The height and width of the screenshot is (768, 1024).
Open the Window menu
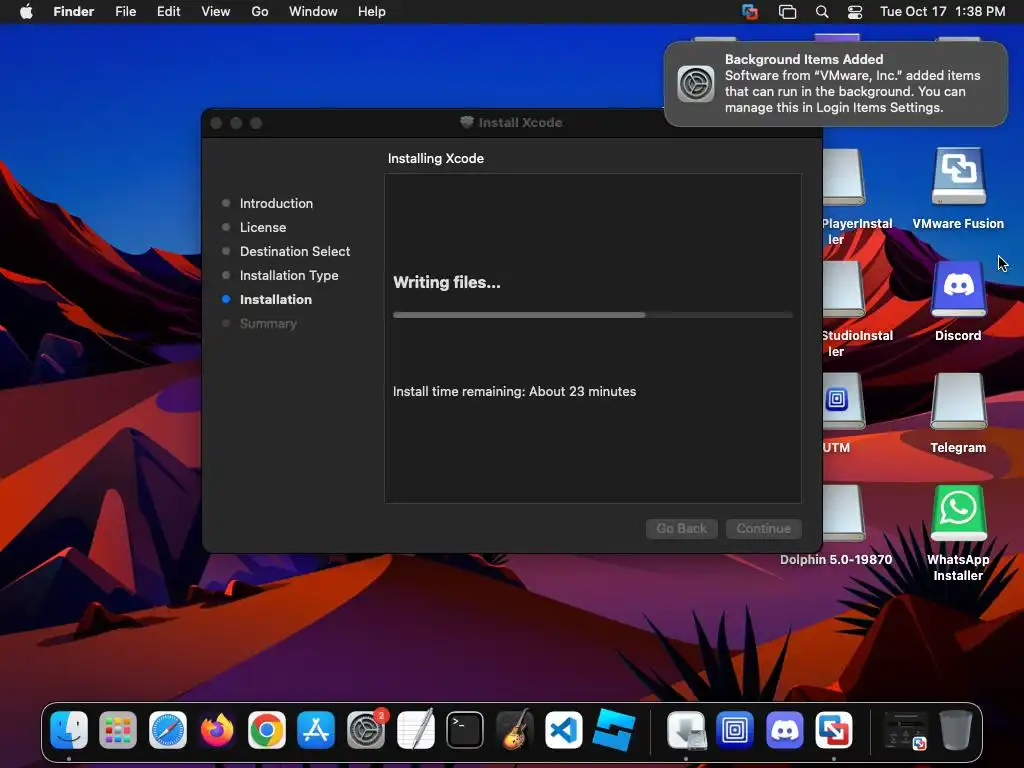pos(313,12)
